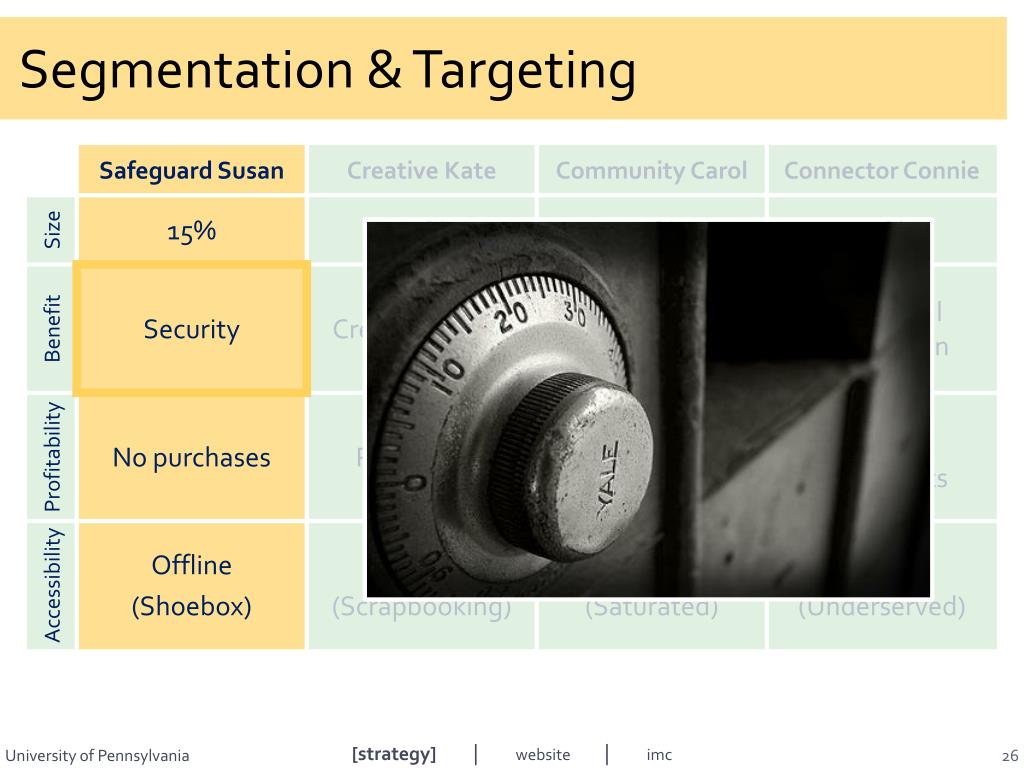Select the 'Creative Kate' column header
The height and width of the screenshot is (768, 1024).
pos(421,170)
